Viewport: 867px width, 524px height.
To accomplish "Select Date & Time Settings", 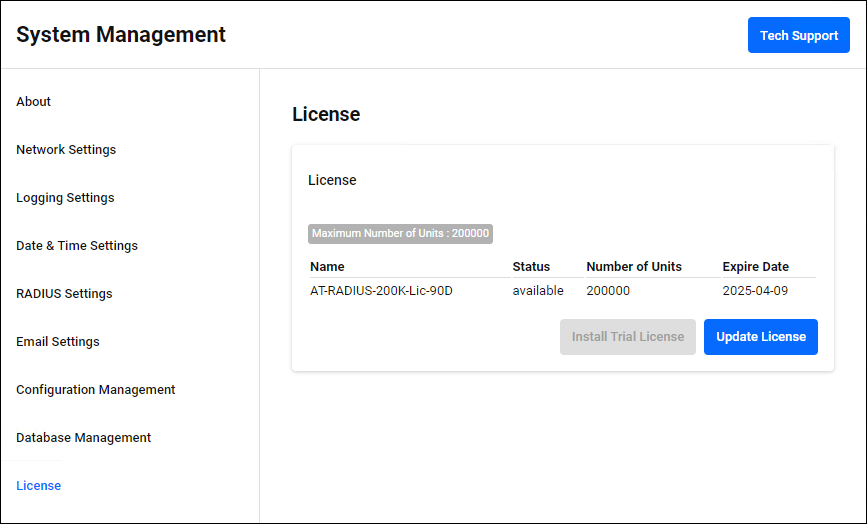I will tap(77, 246).
